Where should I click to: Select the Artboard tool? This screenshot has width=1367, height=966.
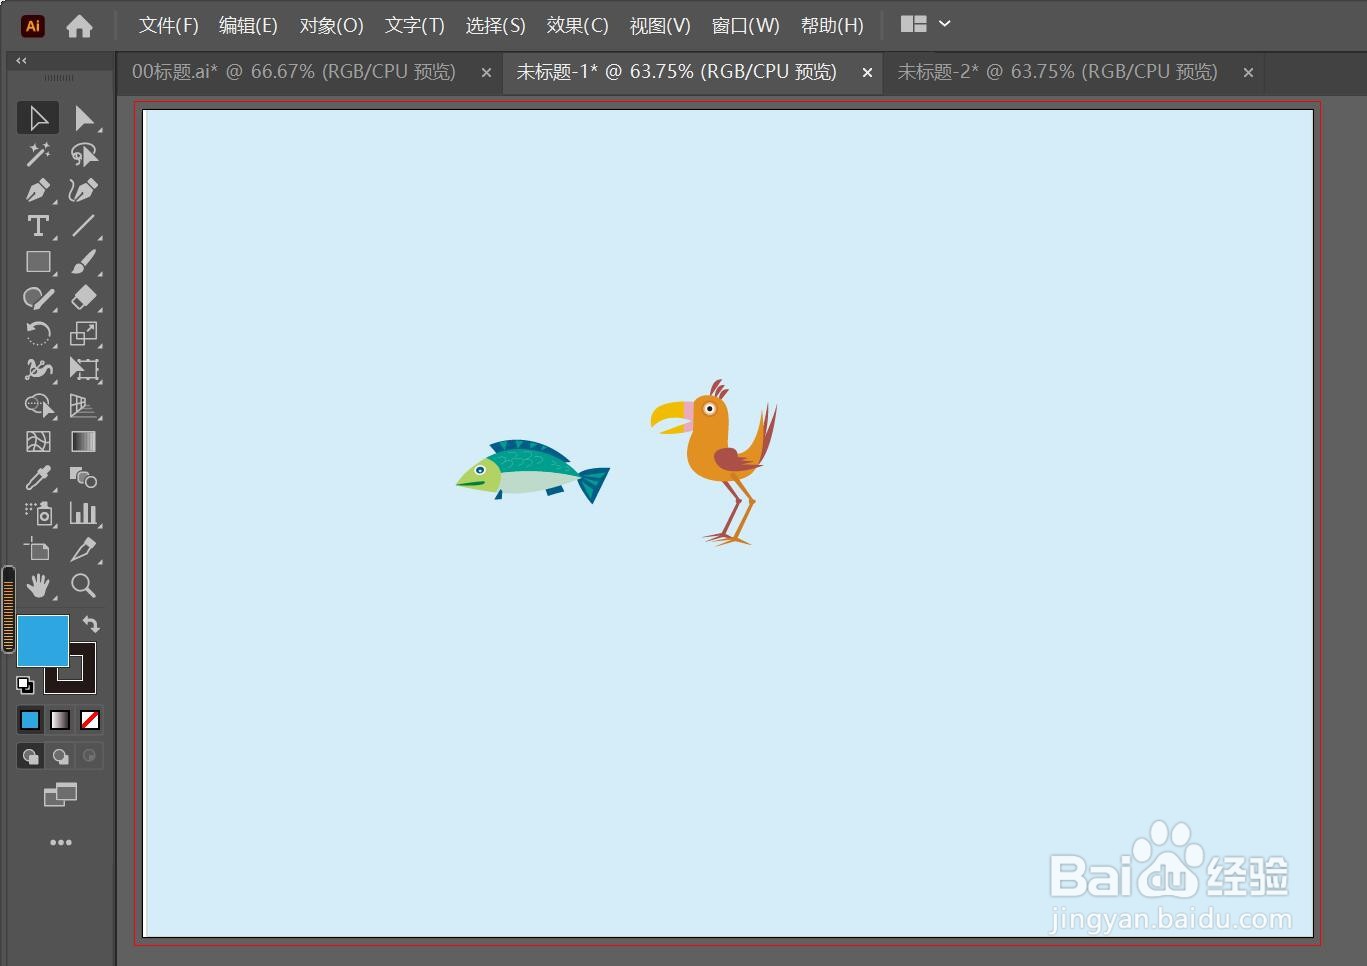tap(38, 550)
